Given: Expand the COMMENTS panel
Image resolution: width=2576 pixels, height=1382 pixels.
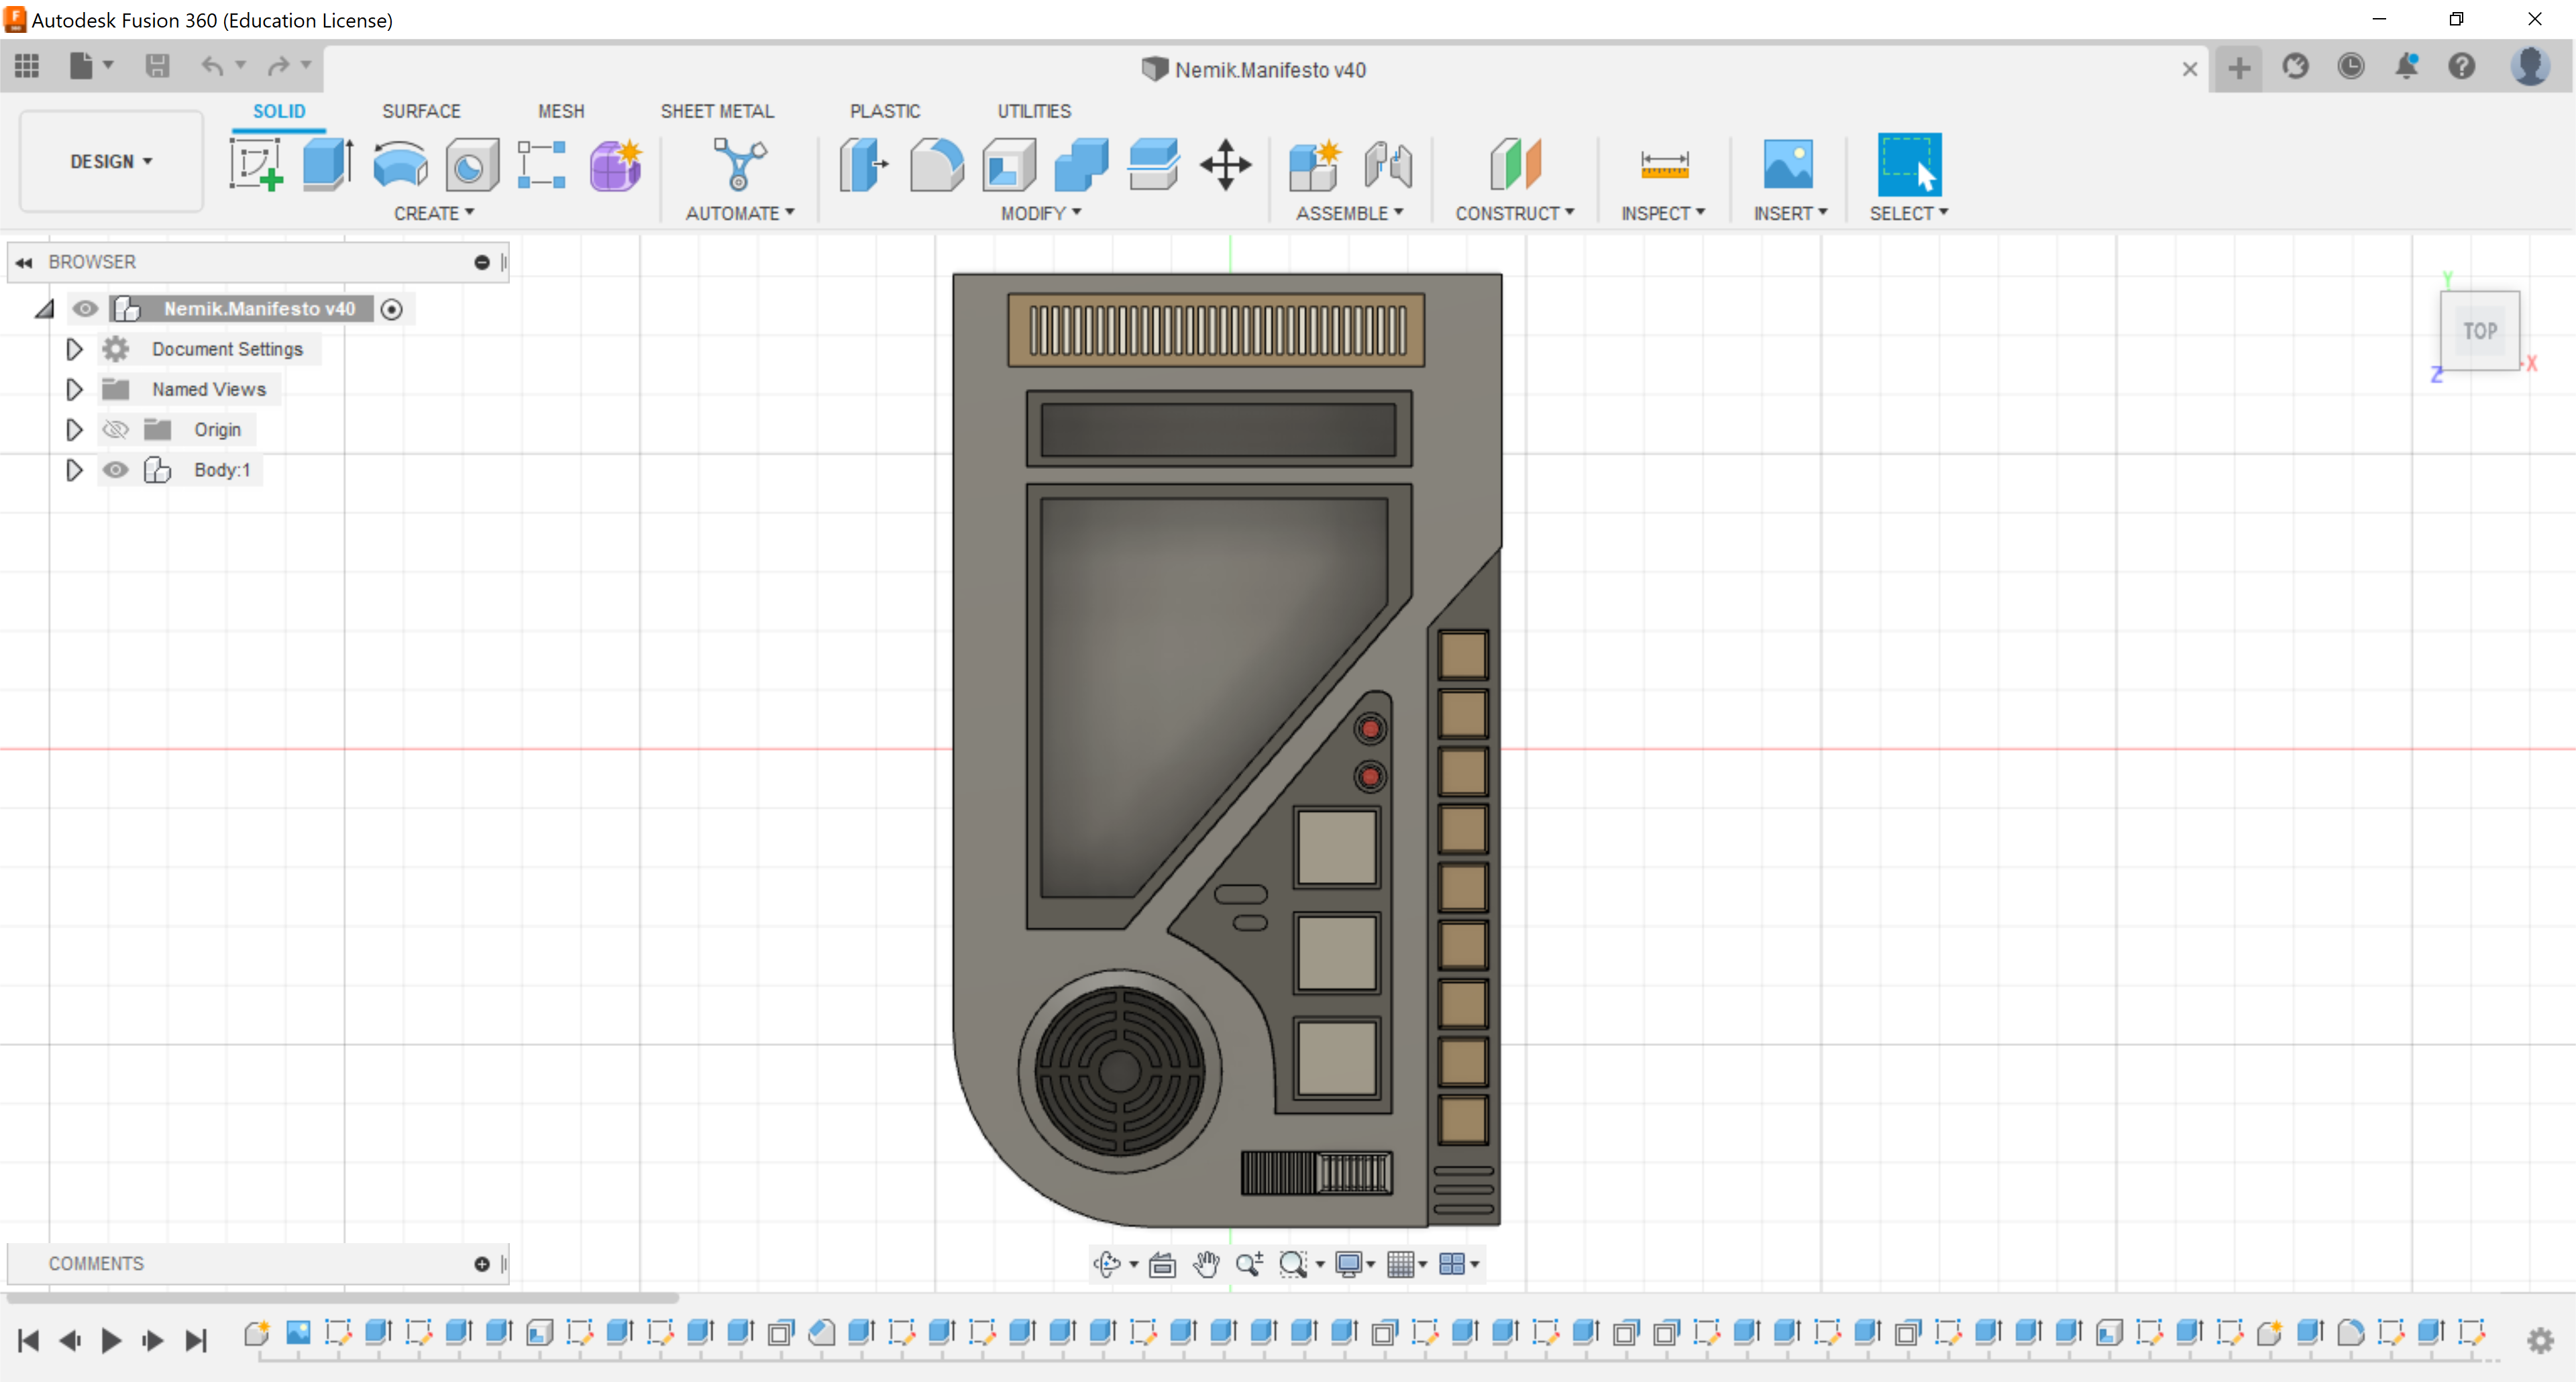Looking at the screenshot, I should tap(482, 1264).
